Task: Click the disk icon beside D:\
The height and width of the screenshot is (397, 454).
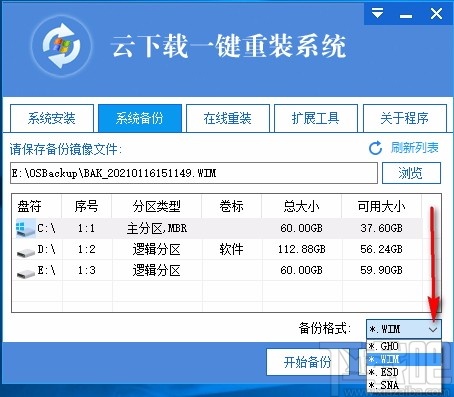Action: [x=26, y=252]
